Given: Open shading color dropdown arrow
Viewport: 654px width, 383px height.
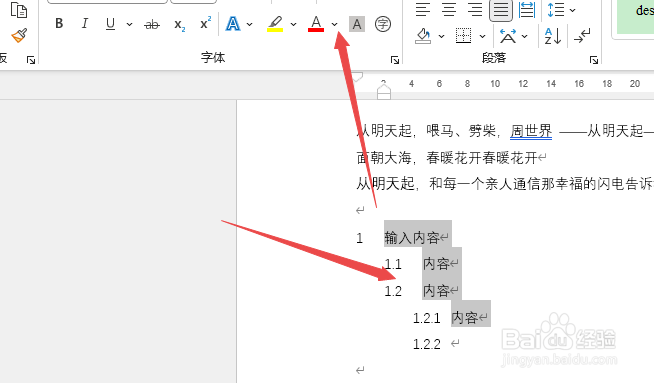Looking at the screenshot, I should [441, 37].
